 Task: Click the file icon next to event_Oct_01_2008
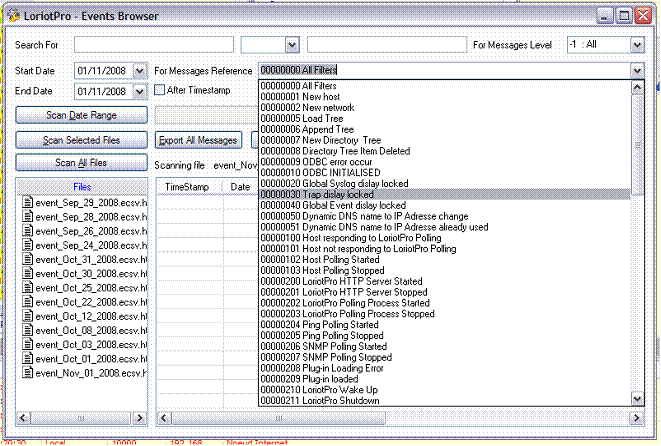click(x=27, y=359)
